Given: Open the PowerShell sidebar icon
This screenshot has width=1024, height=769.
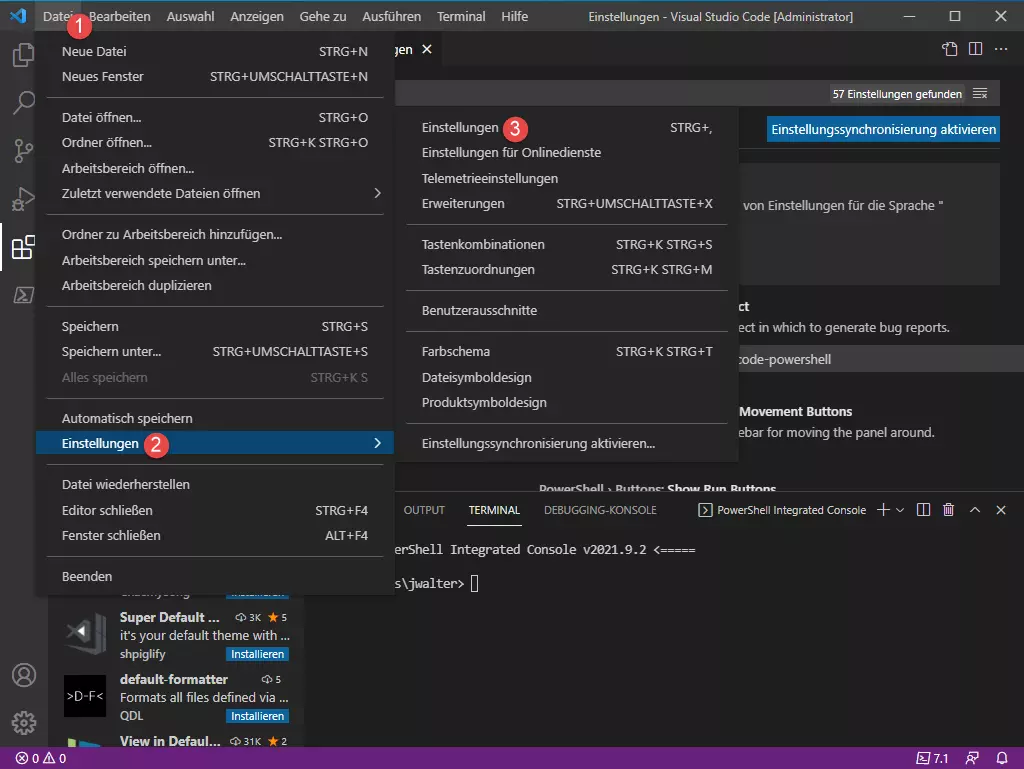Looking at the screenshot, I should point(23,295).
